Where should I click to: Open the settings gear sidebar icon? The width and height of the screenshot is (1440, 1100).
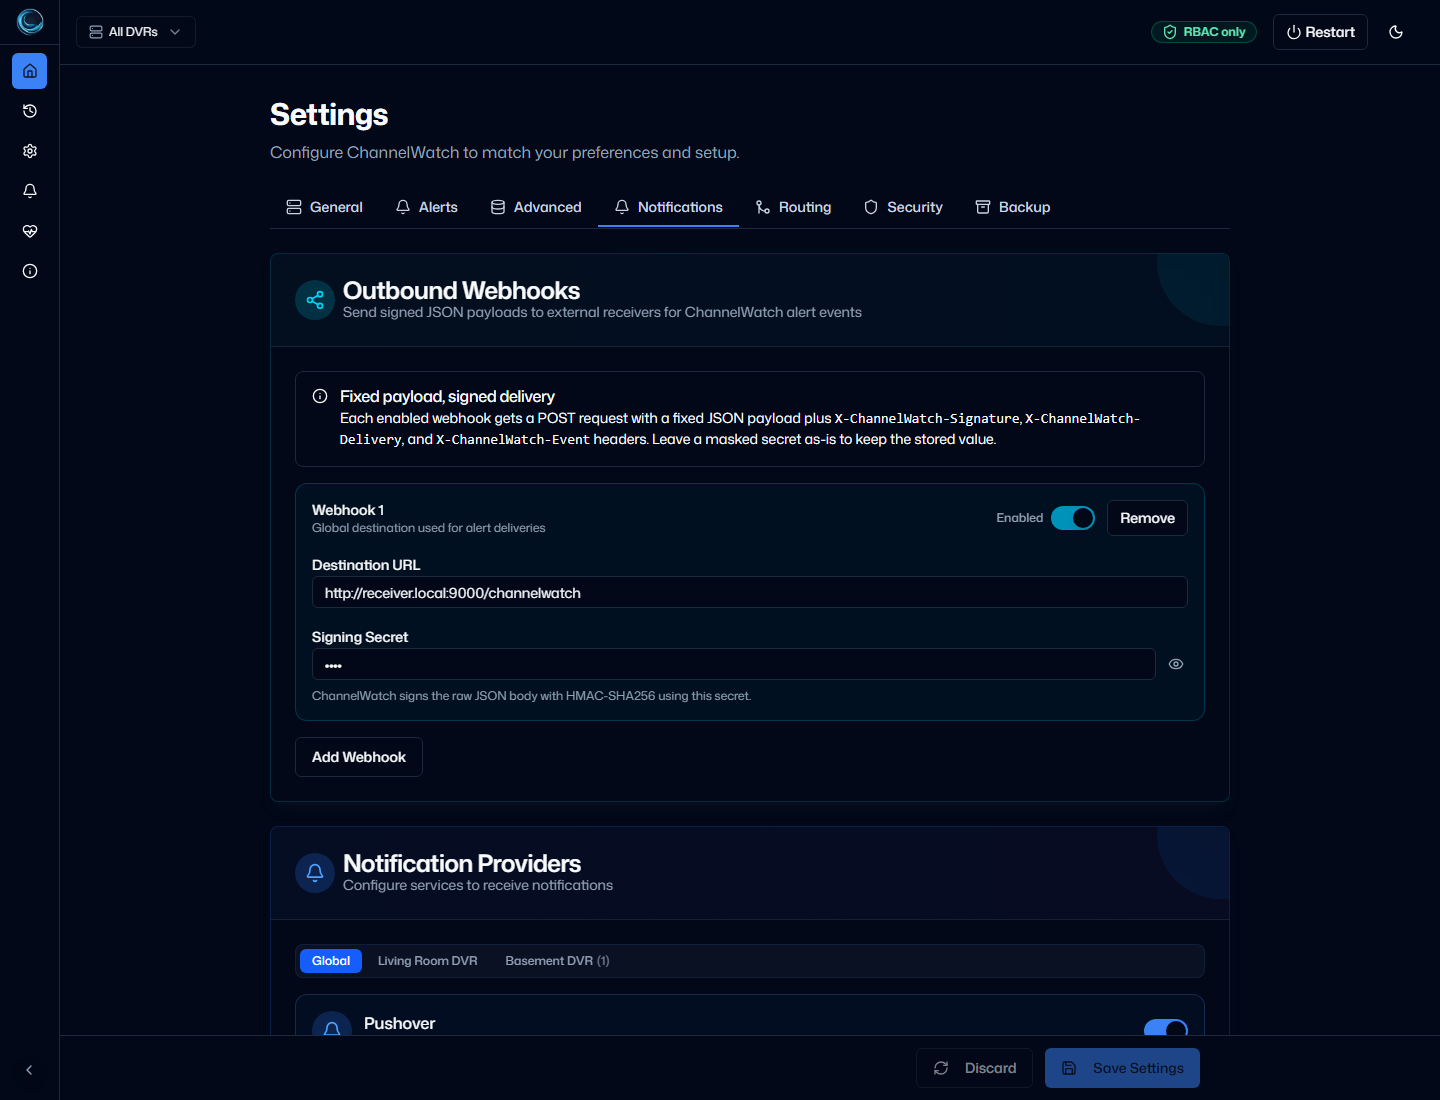point(30,151)
